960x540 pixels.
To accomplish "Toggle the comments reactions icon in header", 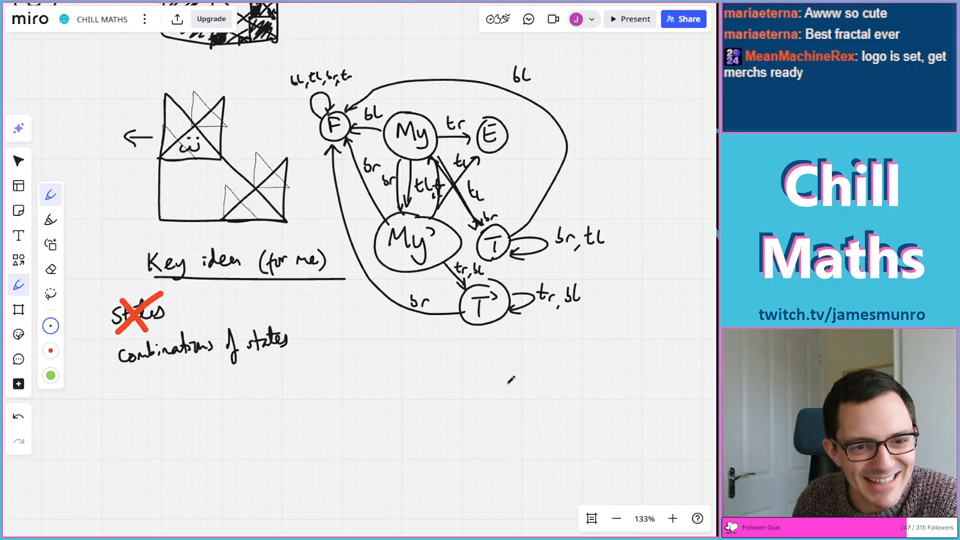I will click(x=528, y=19).
